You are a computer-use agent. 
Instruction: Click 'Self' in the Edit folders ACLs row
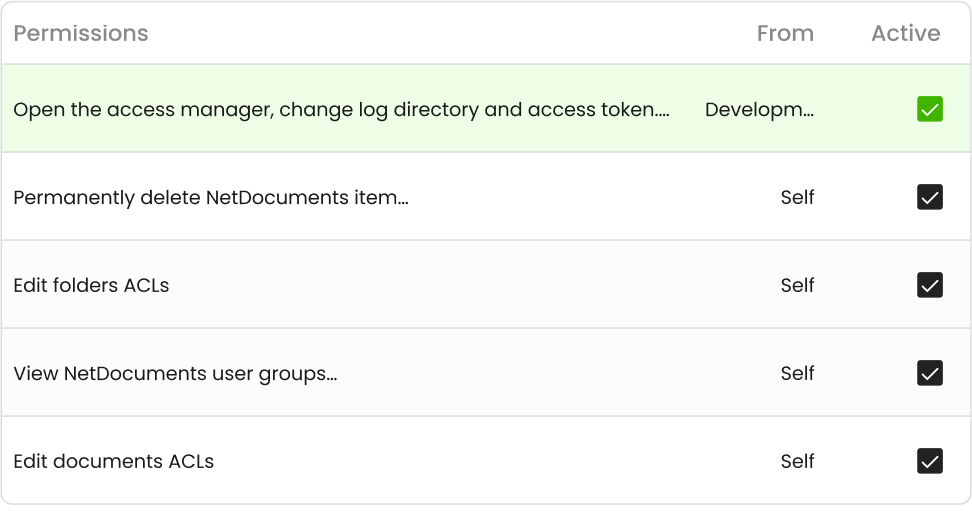[x=797, y=285]
